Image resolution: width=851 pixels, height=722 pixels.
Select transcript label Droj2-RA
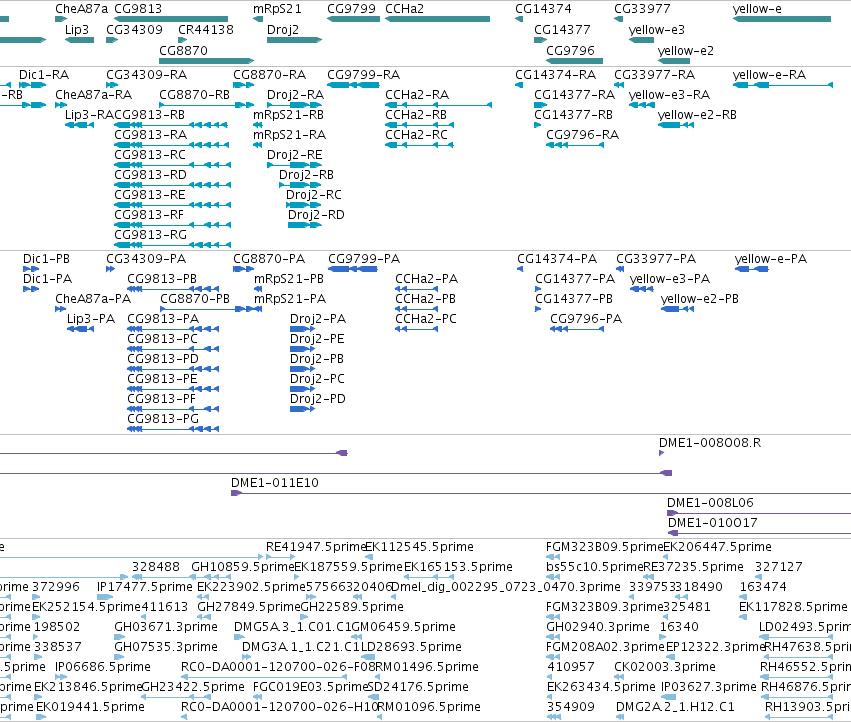tap(295, 94)
